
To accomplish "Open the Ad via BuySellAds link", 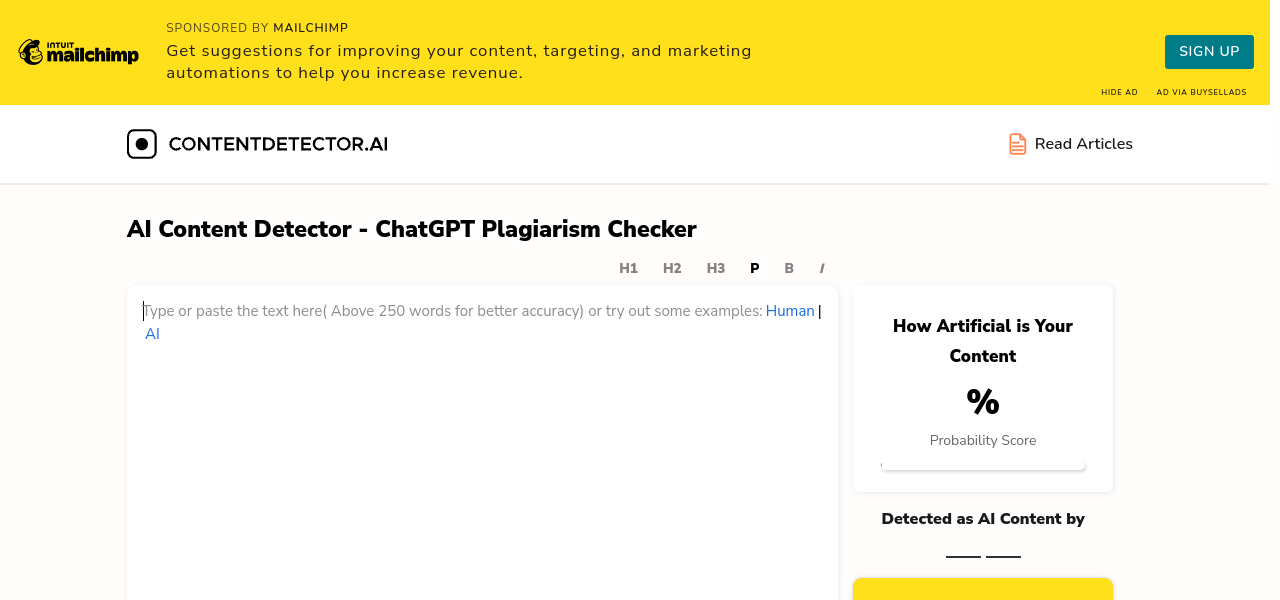I will [1201, 92].
